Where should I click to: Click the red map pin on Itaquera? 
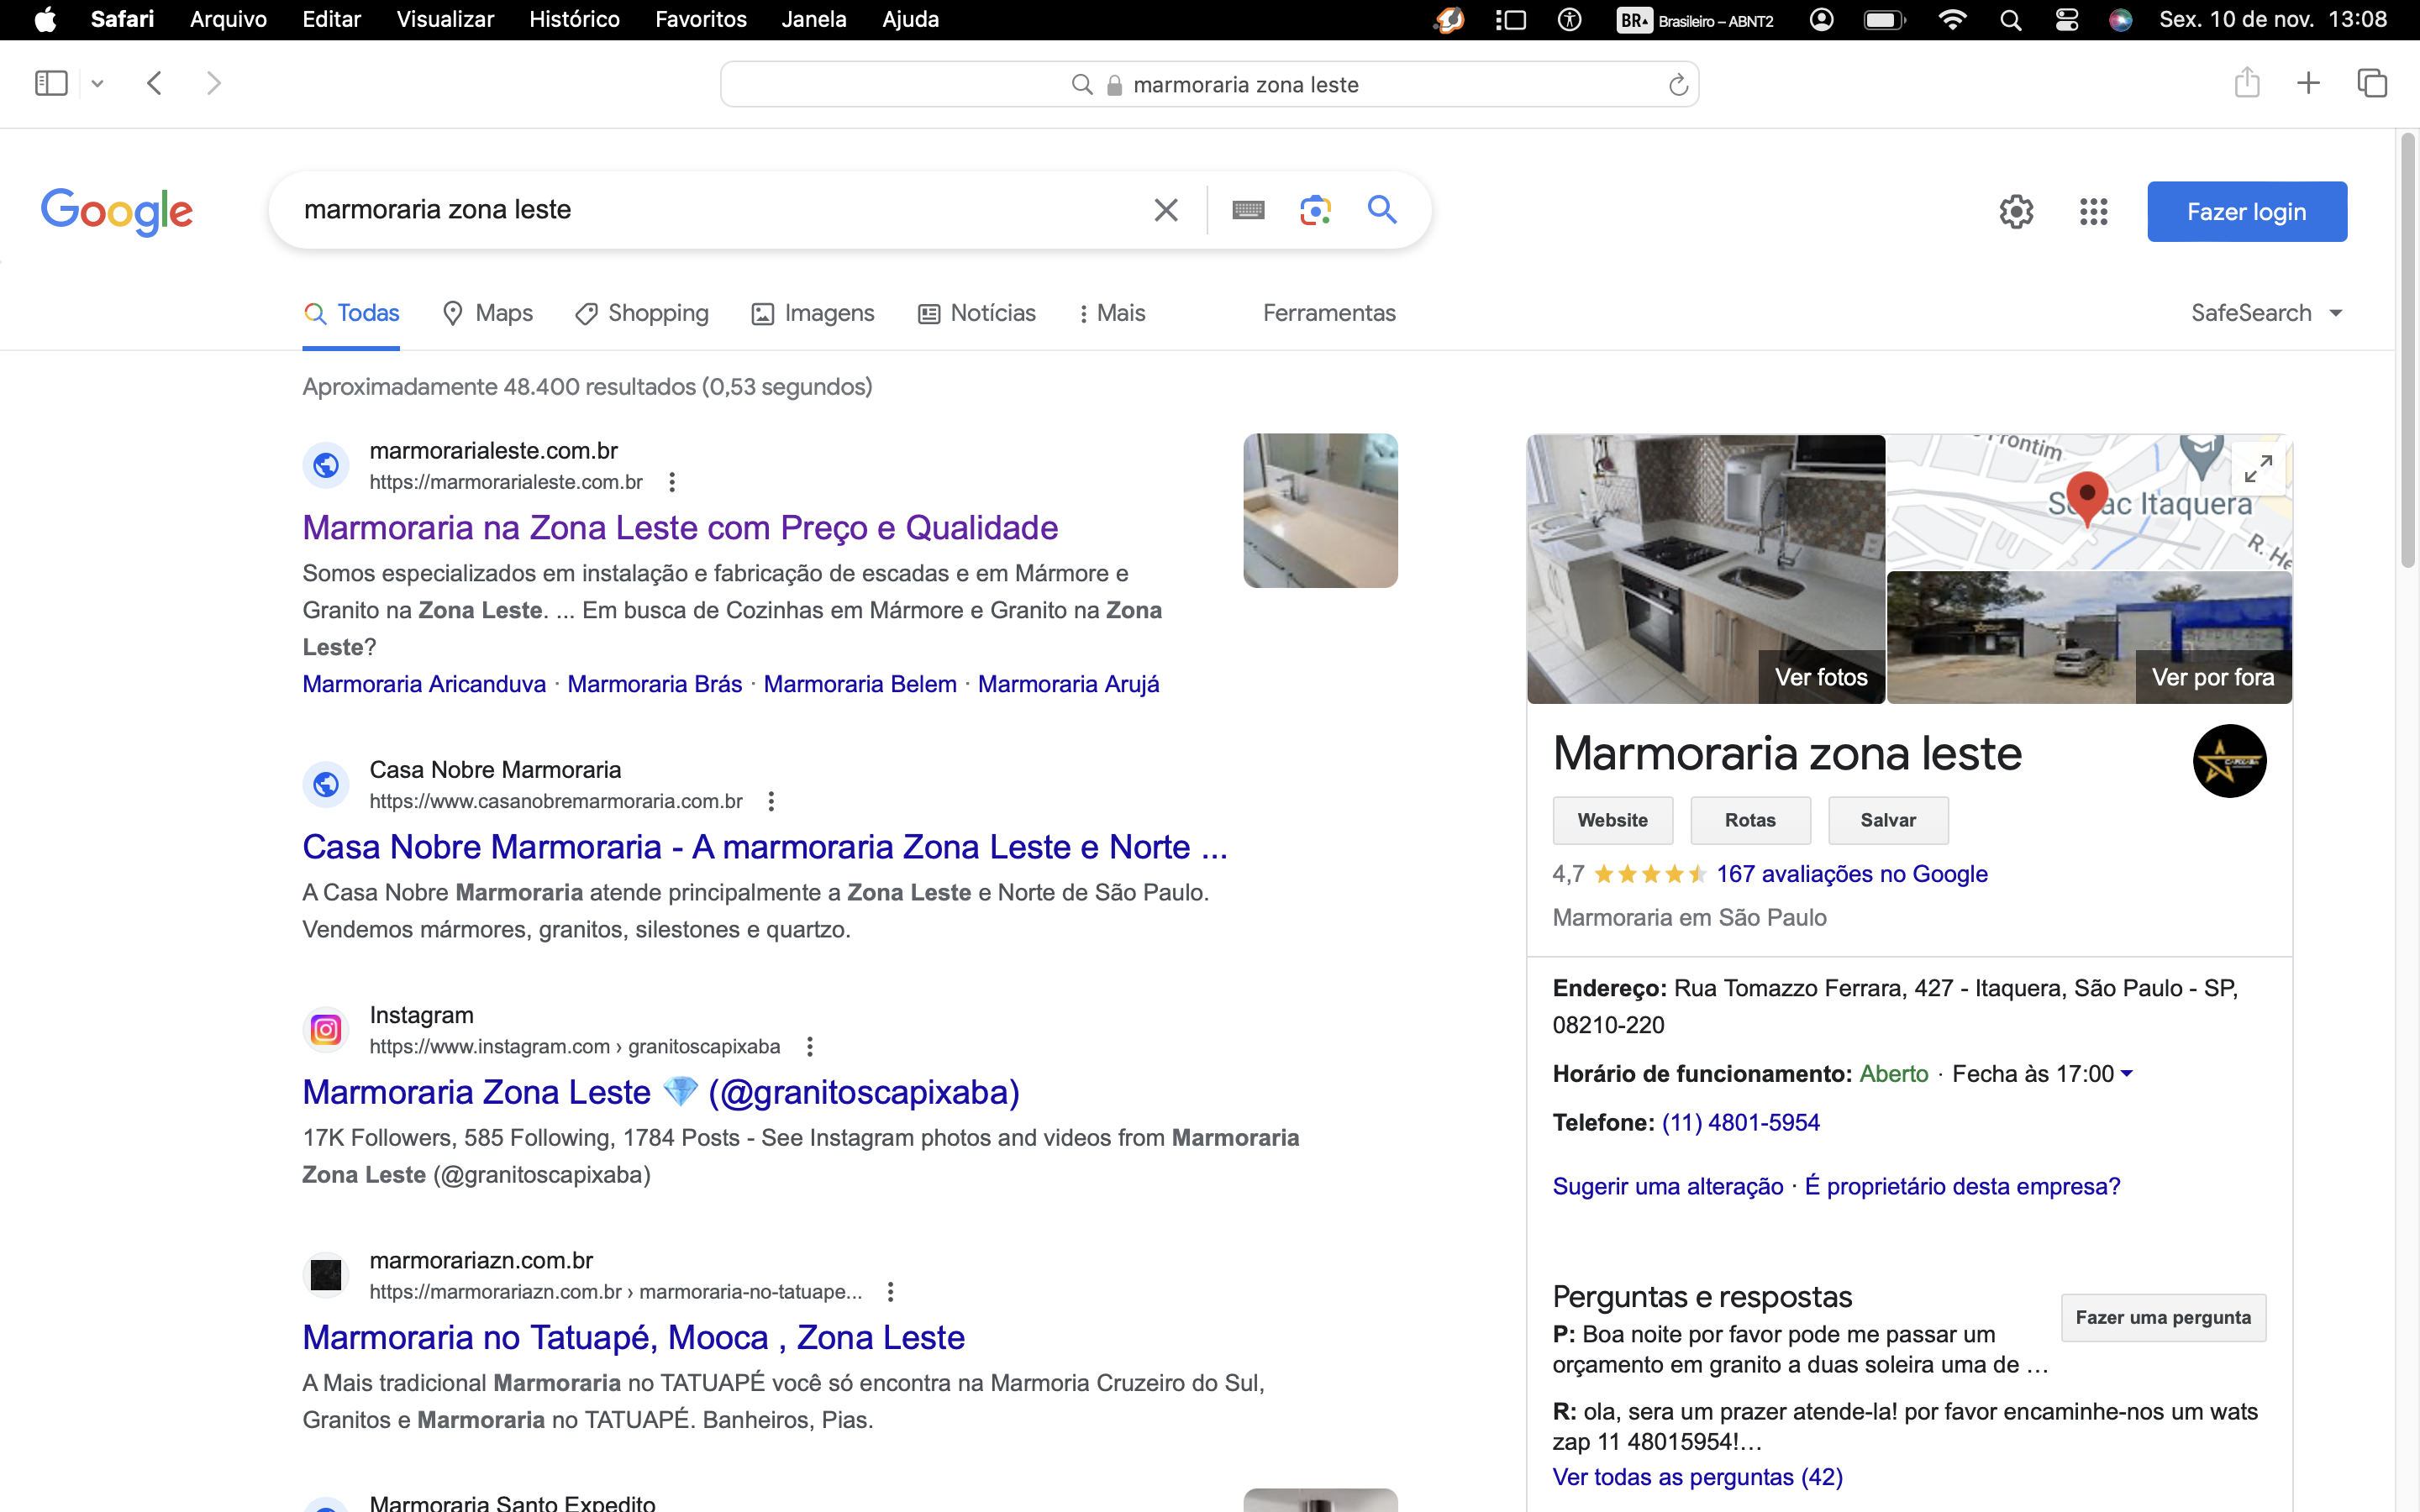[x=2087, y=498]
